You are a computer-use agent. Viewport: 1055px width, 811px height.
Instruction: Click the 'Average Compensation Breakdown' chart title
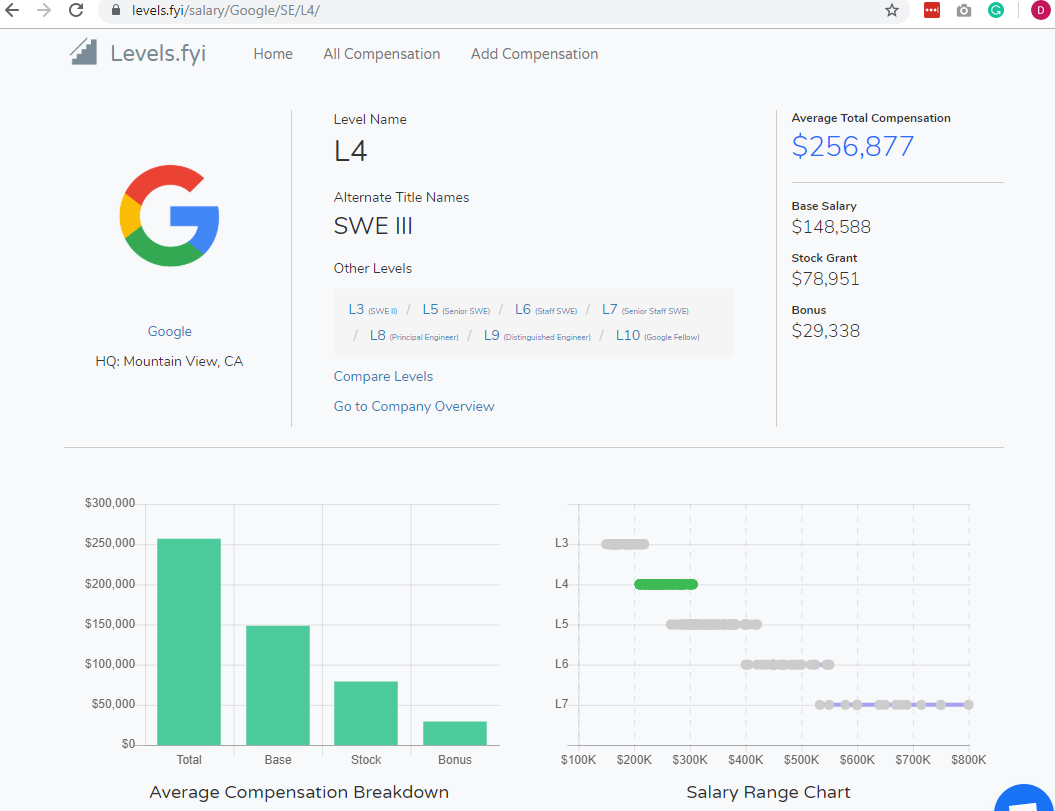click(x=299, y=792)
